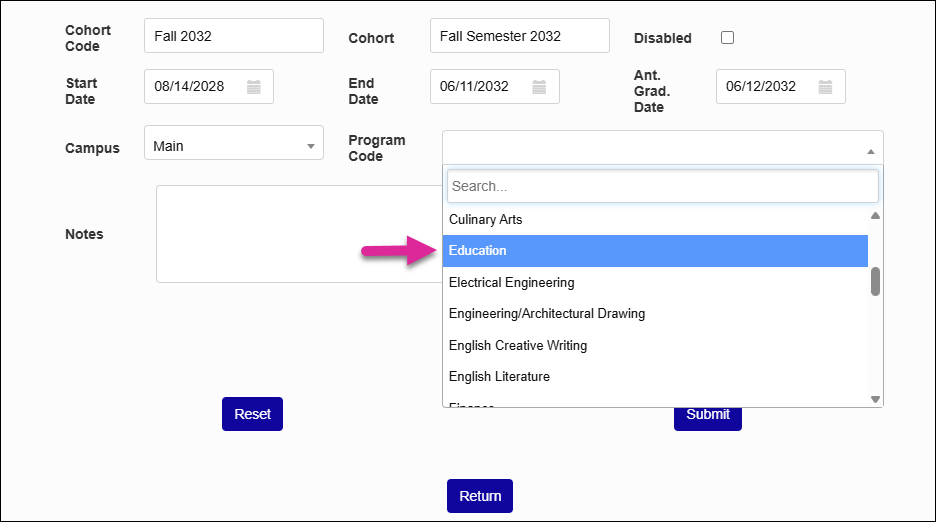
Task: Click the program list scrollbar thumb
Action: [x=875, y=281]
